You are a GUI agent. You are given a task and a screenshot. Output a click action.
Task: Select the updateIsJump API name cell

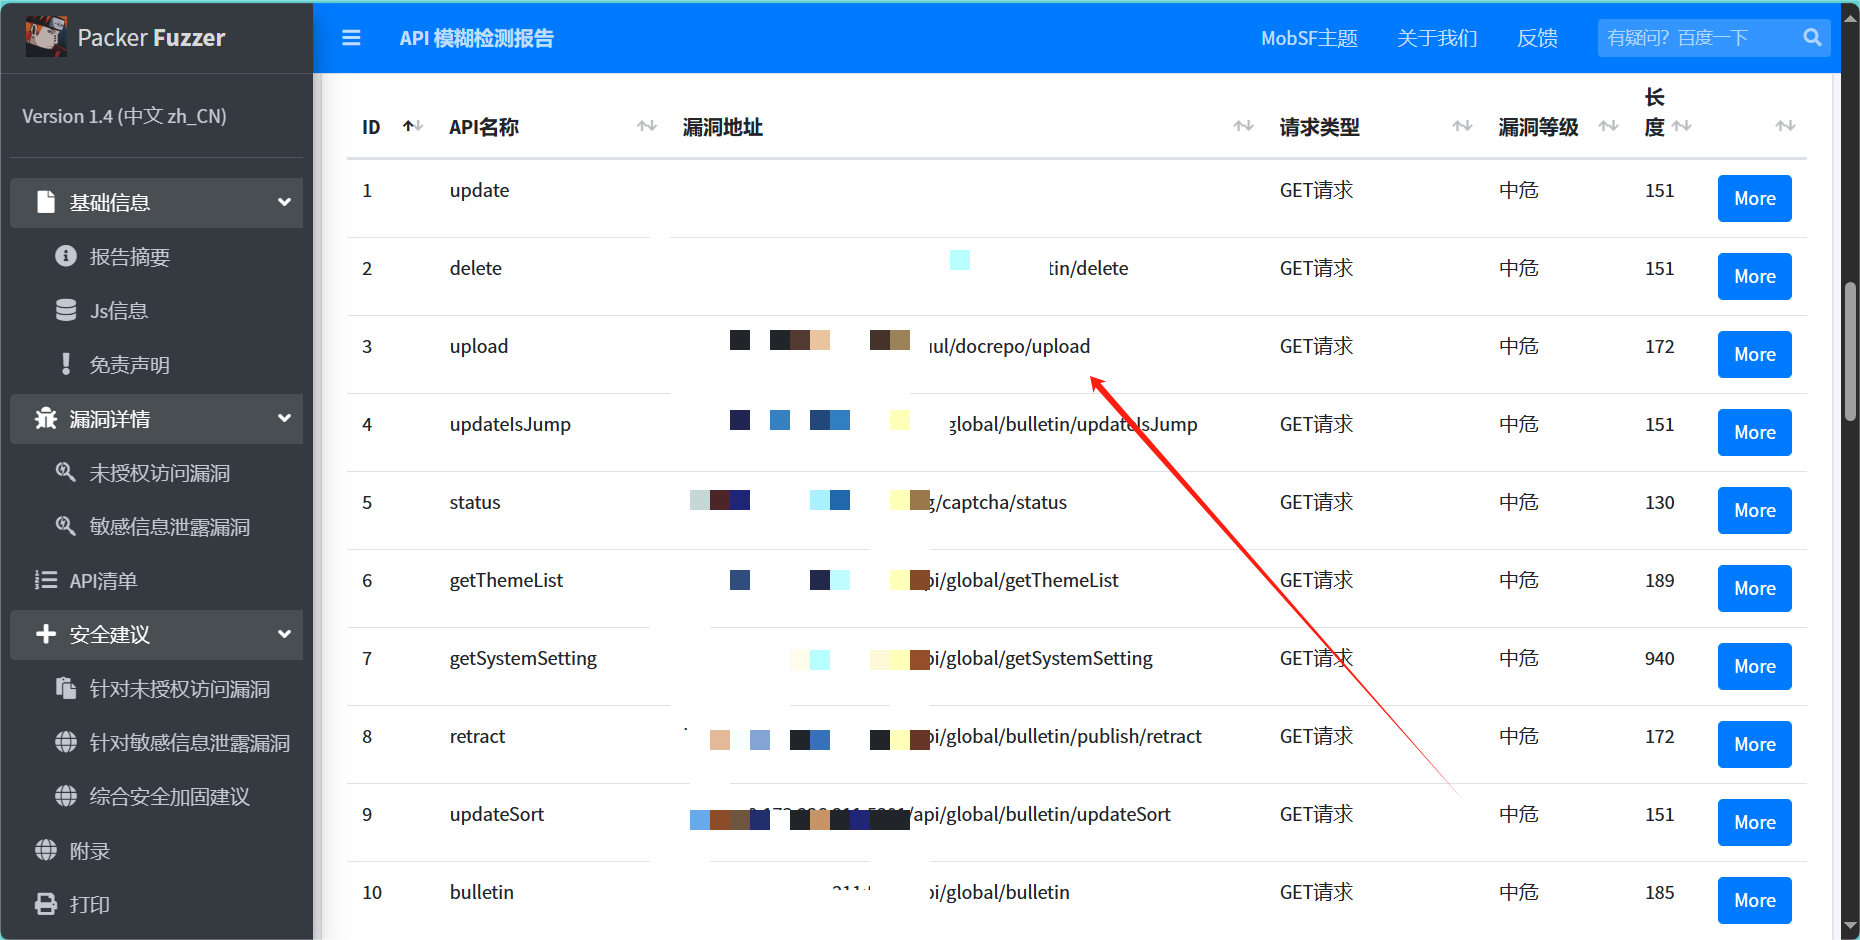(510, 424)
